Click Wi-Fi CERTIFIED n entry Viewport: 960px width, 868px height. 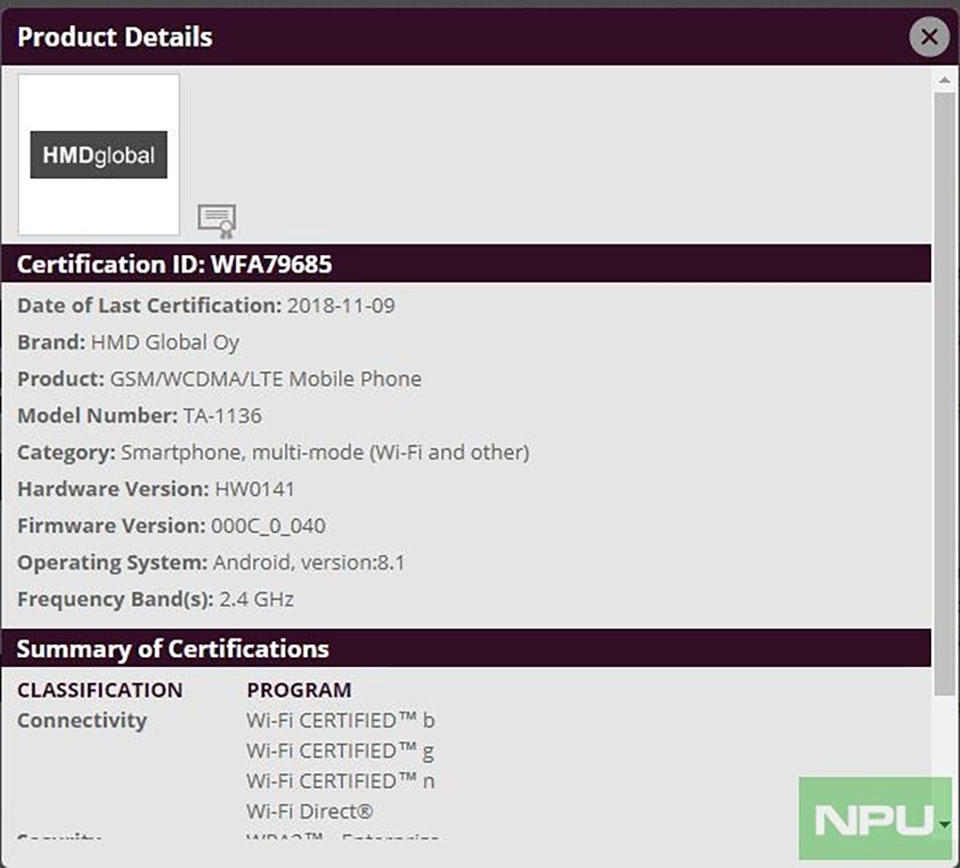340,782
